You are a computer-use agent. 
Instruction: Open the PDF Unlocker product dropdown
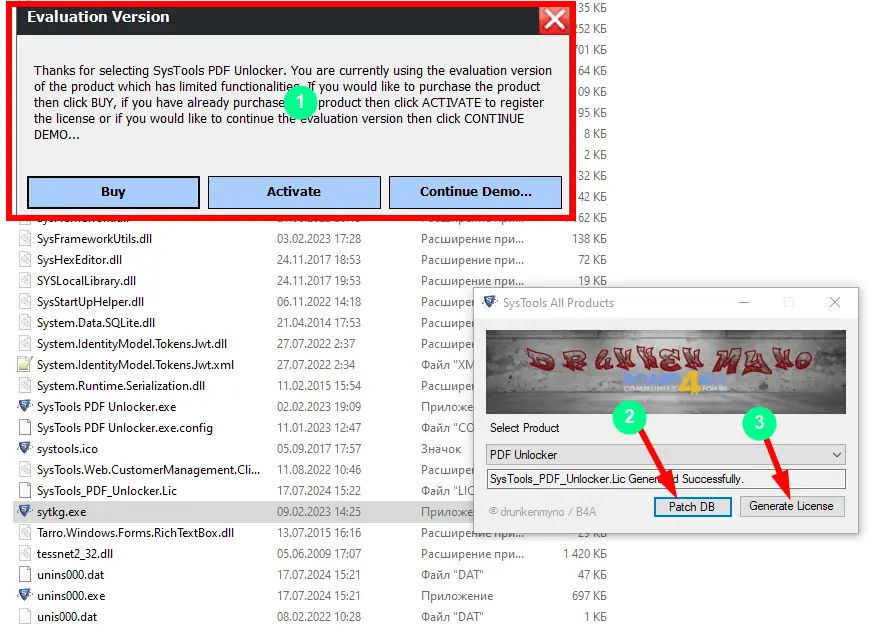coord(666,455)
